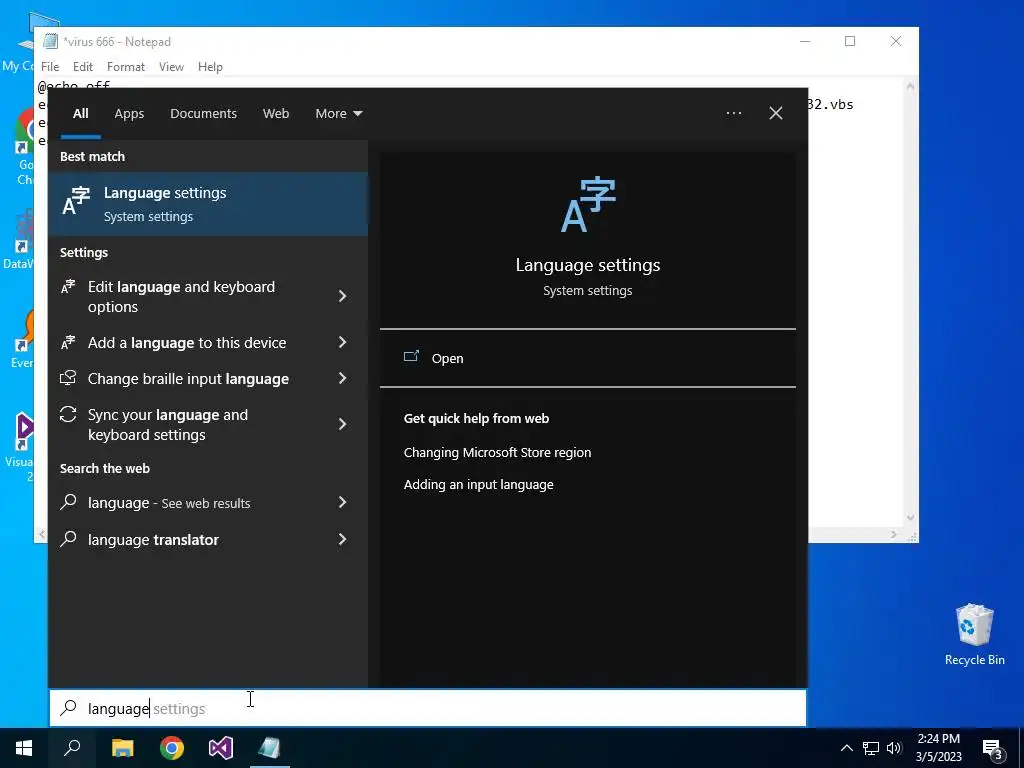The height and width of the screenshot is (768, 1024).
Task: Close the search panel with X
Action: 776,113
